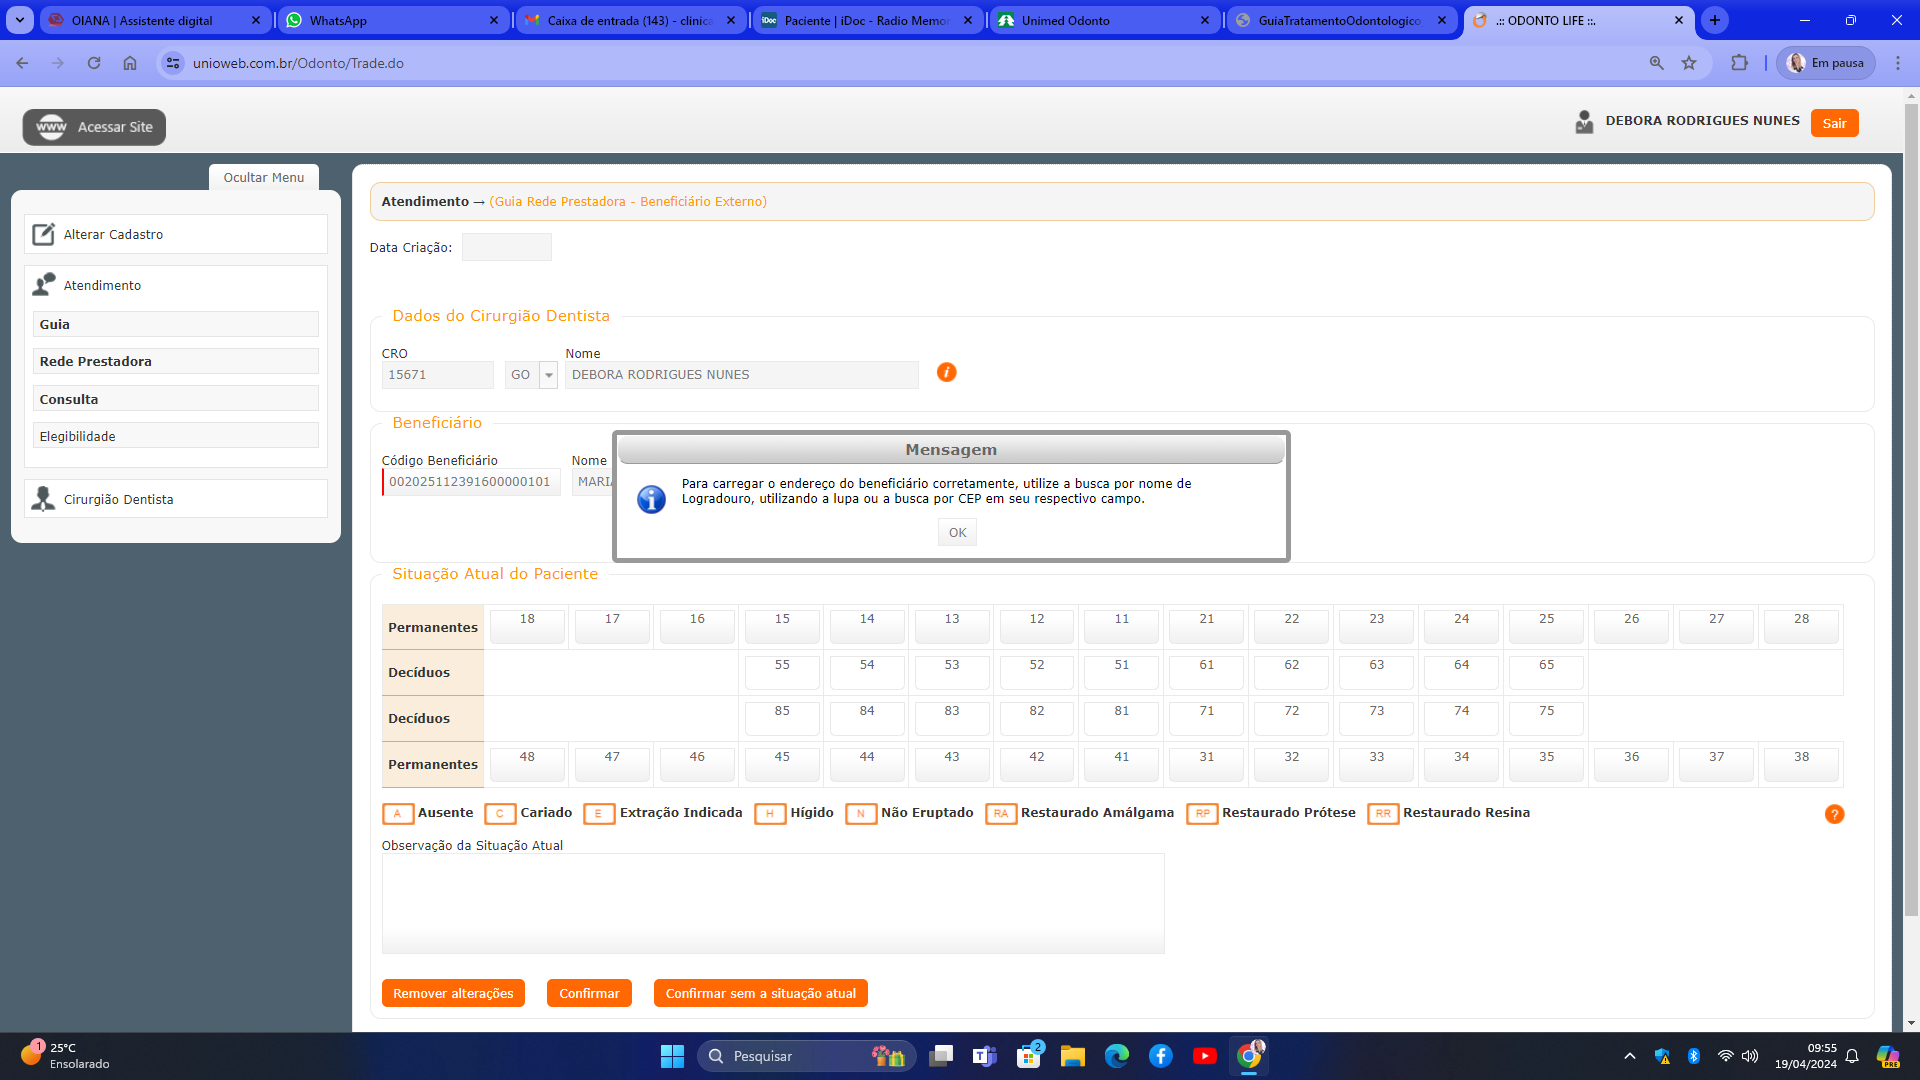Open the CRO state GO dropdown

pyautogui.click(x=548, y=375)
